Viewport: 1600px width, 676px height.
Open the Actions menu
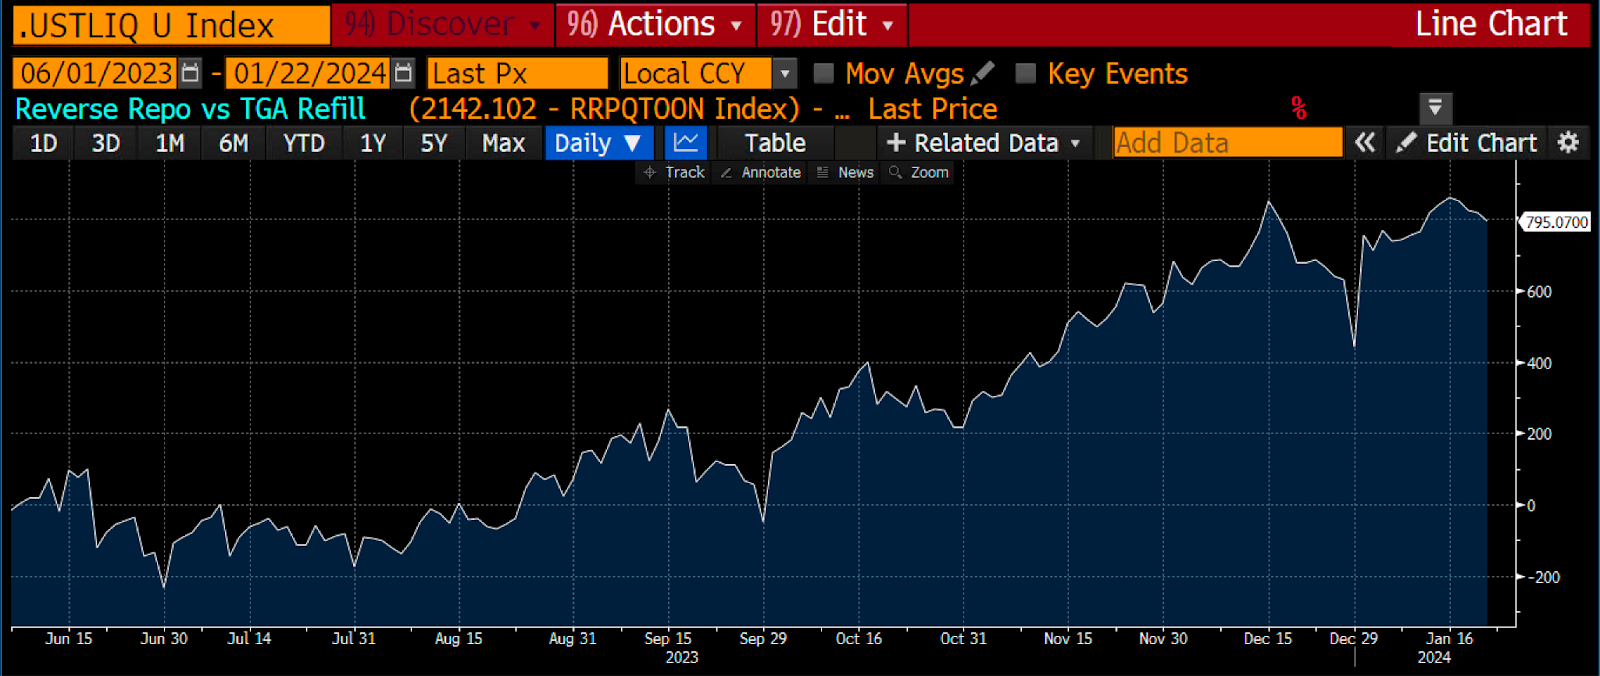[x=655, y=24]
